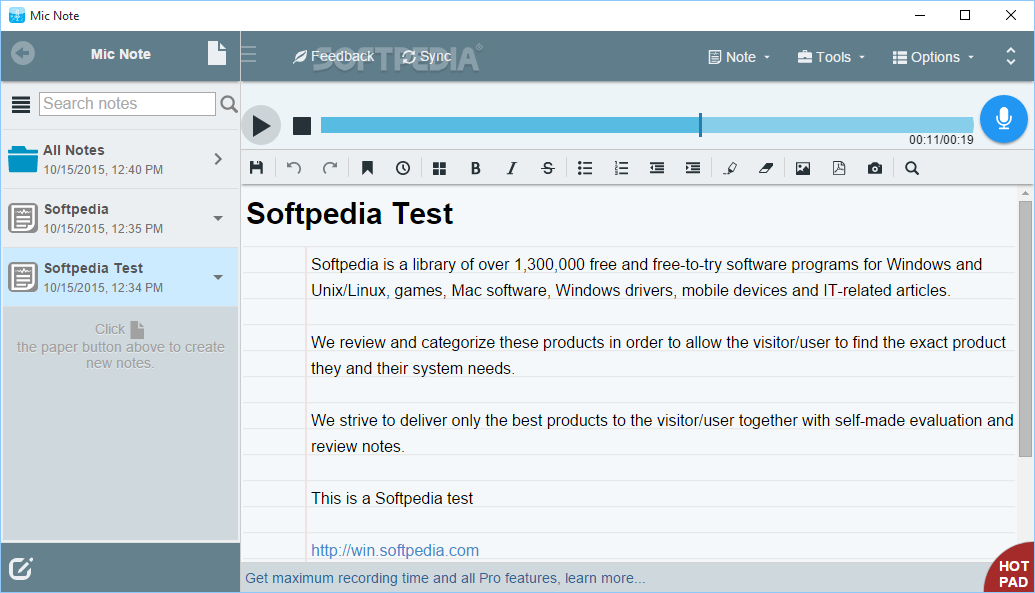Viewport: 1035px width, 593px height.
Task: Click the expand/collapse arrows in top bar
Action: [x=1011, y=56]
